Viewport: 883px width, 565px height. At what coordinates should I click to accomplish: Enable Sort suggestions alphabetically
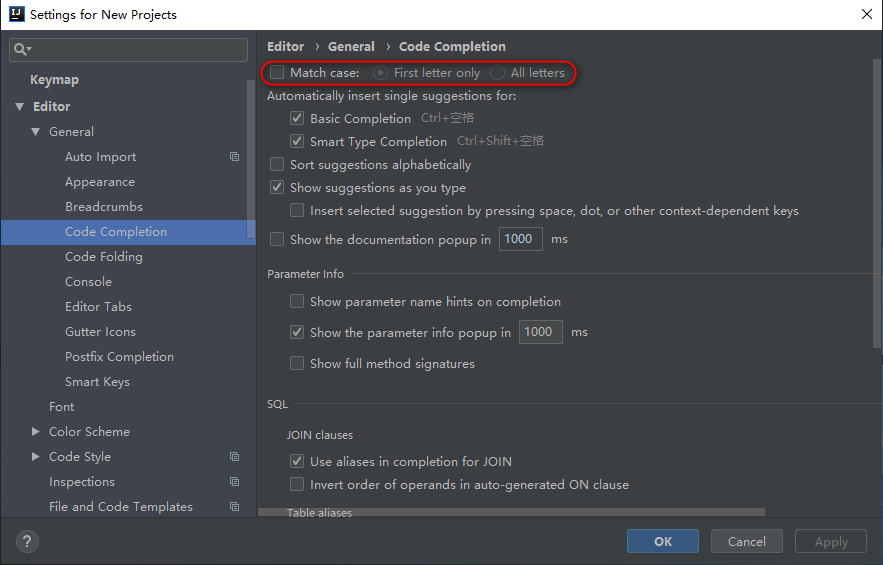click(277, 164)
